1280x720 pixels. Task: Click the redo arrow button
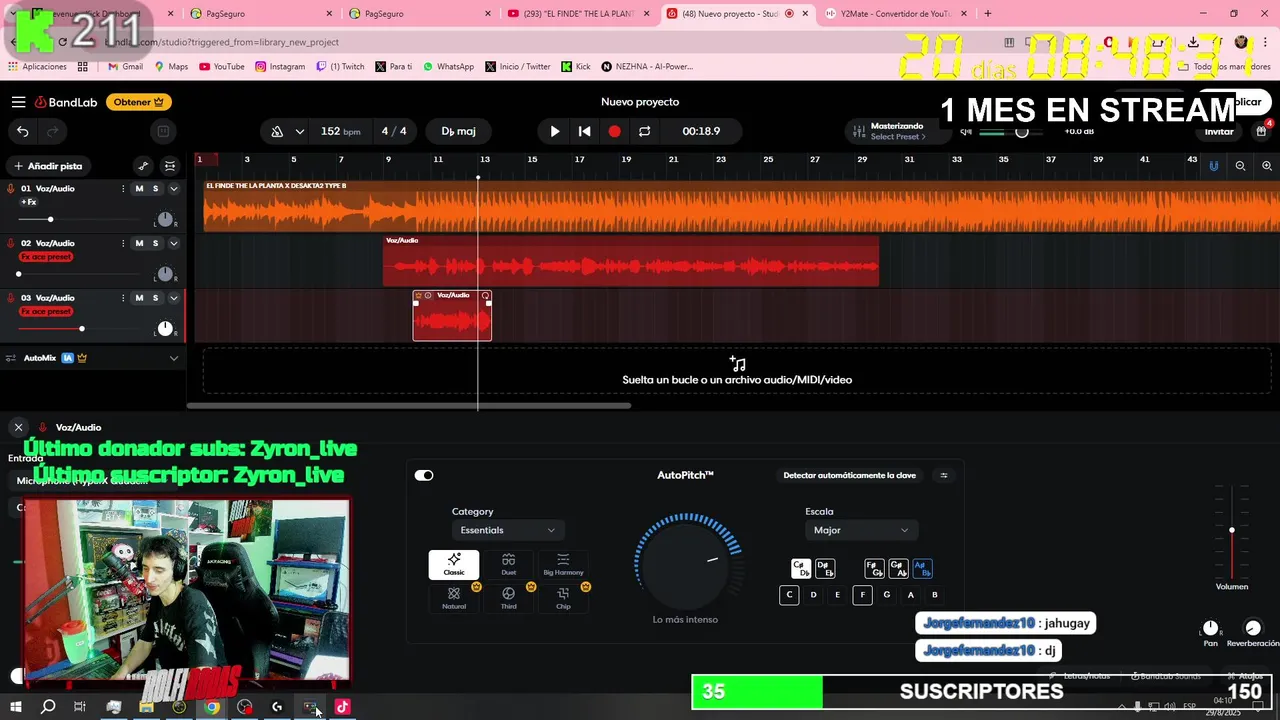[52, 131]
